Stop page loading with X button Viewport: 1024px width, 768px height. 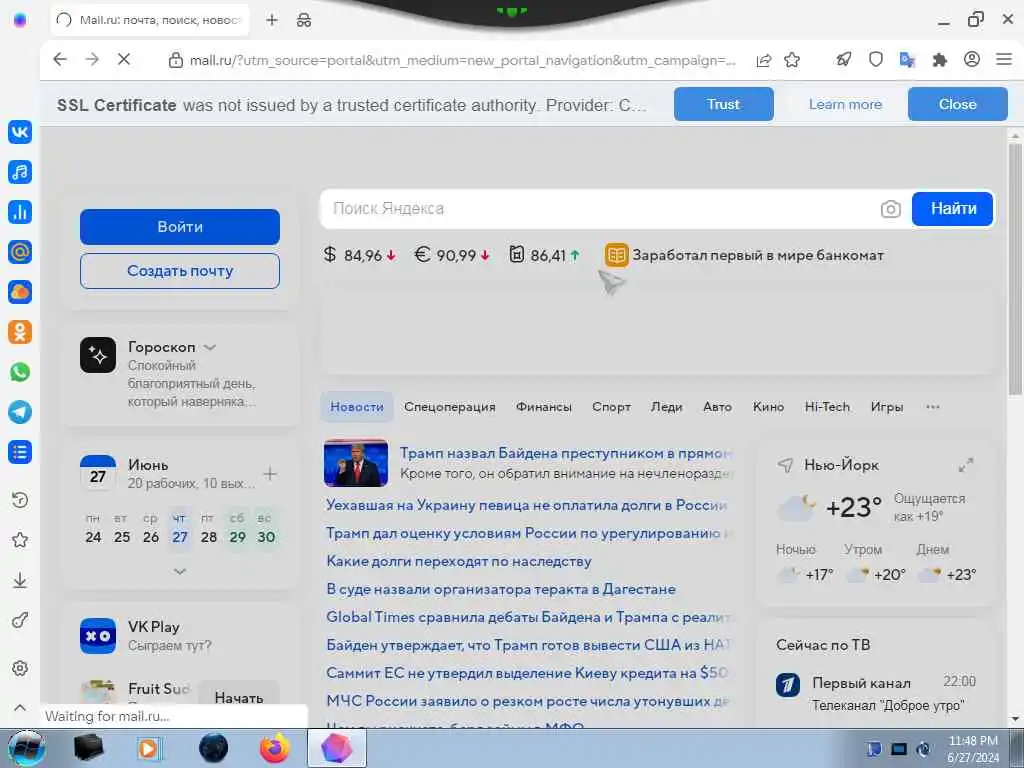(123, 59)
